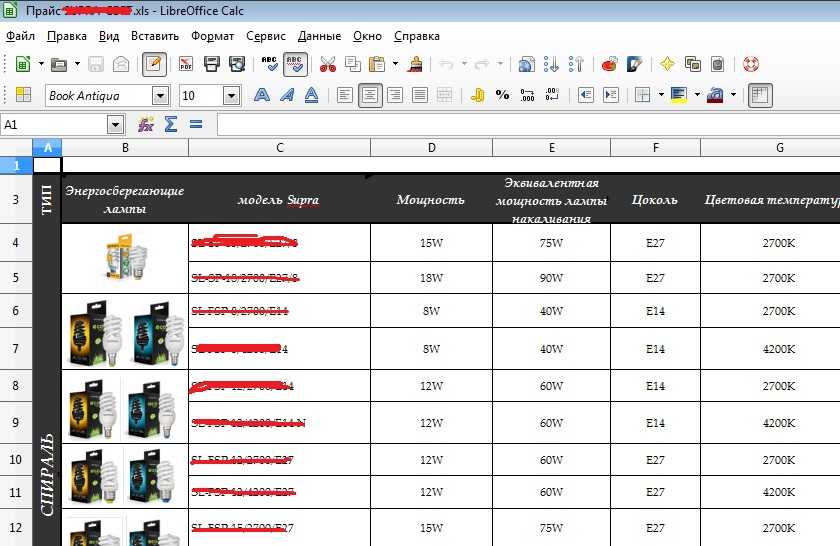840x546 pixels.
Task: Expand the Borders dropdown arrow
Action: pos(661,95)
